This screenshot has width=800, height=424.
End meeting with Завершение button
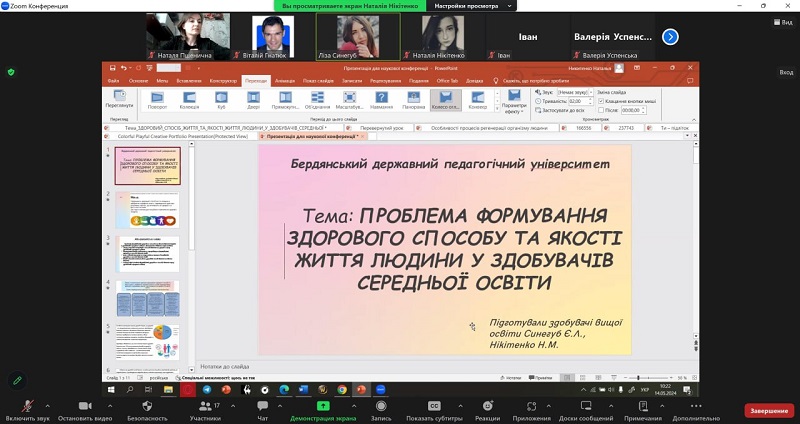(x=769, y=411)
